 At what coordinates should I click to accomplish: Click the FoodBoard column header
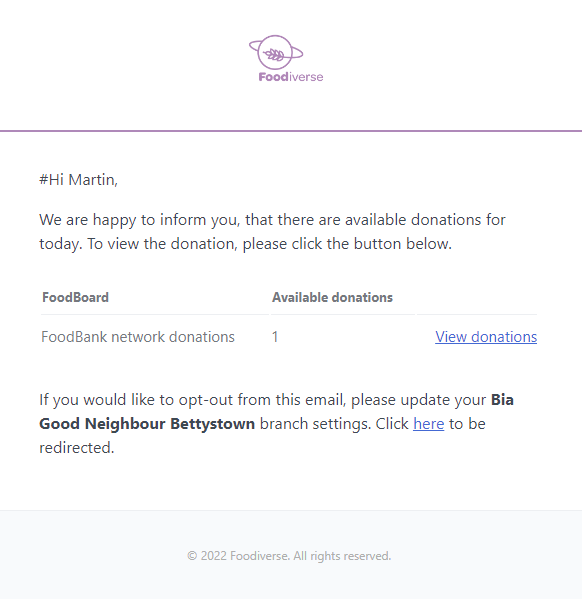point(75,297)
